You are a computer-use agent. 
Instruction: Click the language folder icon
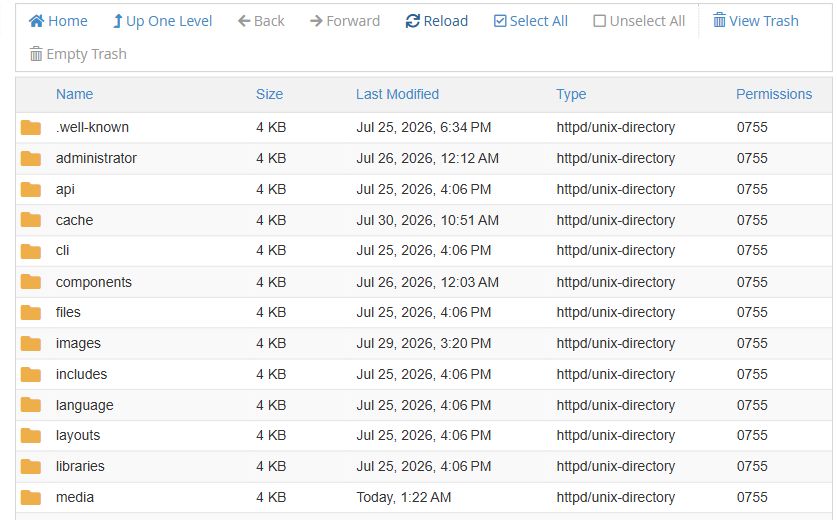click(x=31, y=405)
